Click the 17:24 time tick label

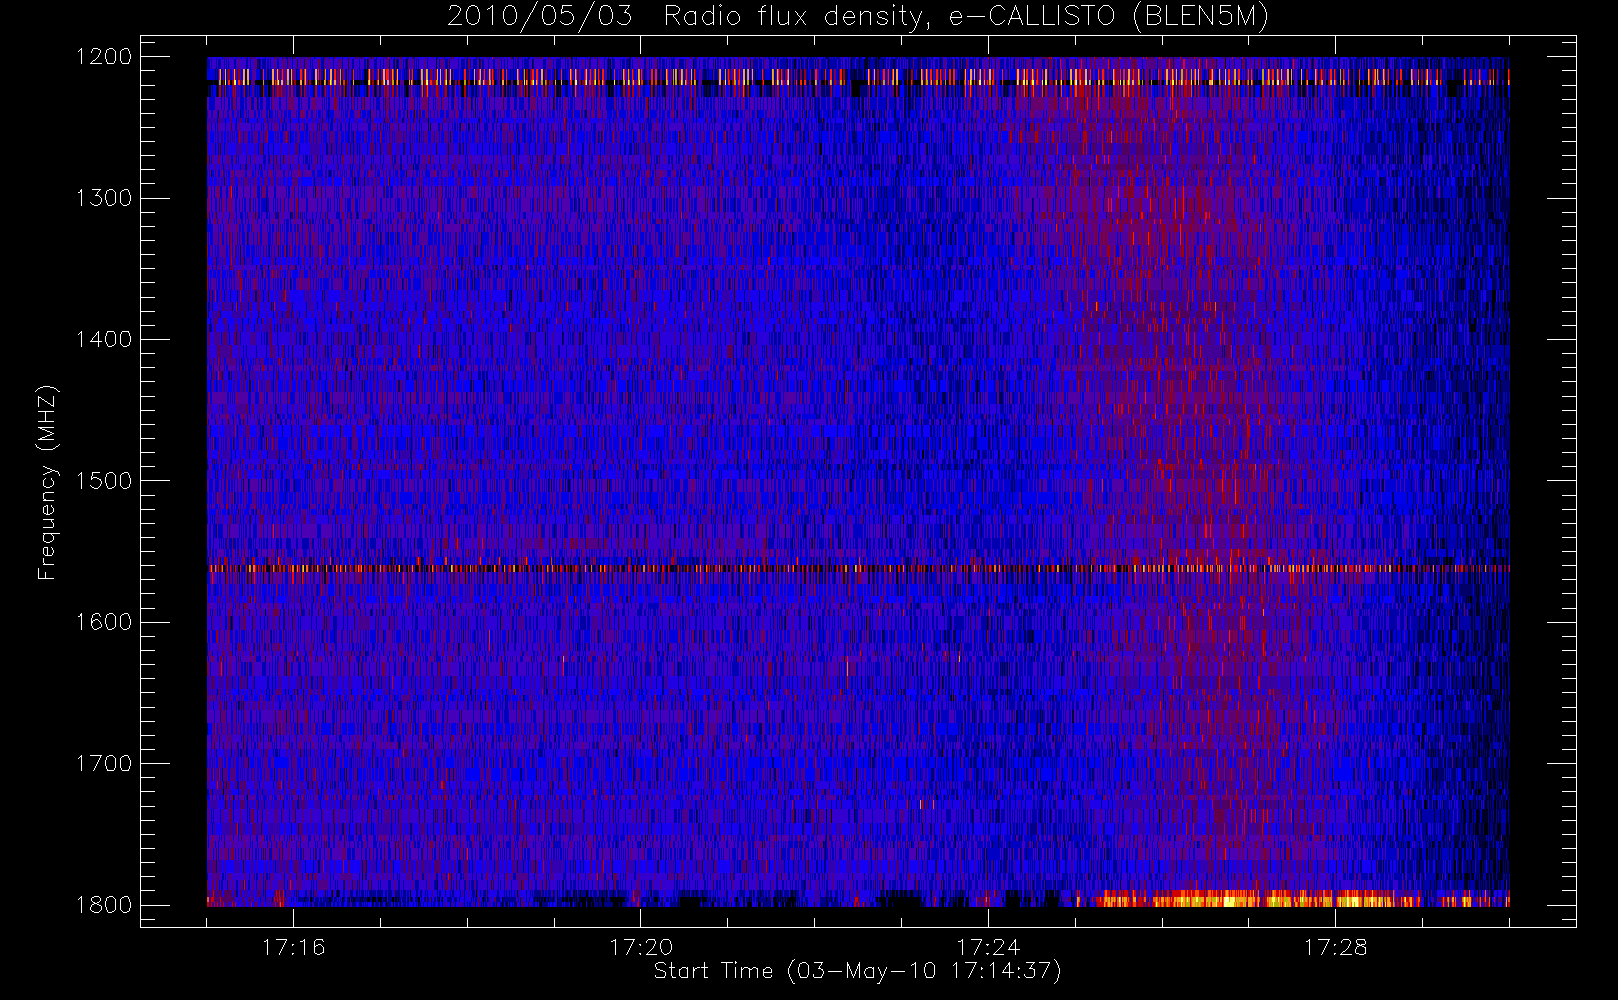(x=988, y=947)
